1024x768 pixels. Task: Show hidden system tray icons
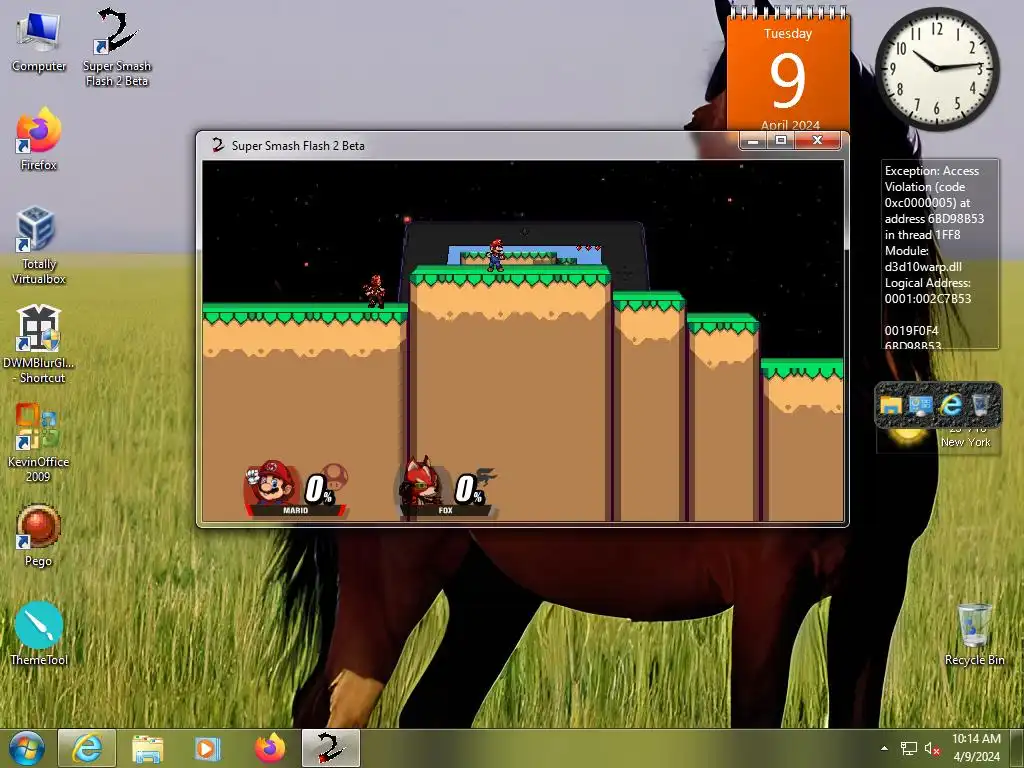pos(884,748)
